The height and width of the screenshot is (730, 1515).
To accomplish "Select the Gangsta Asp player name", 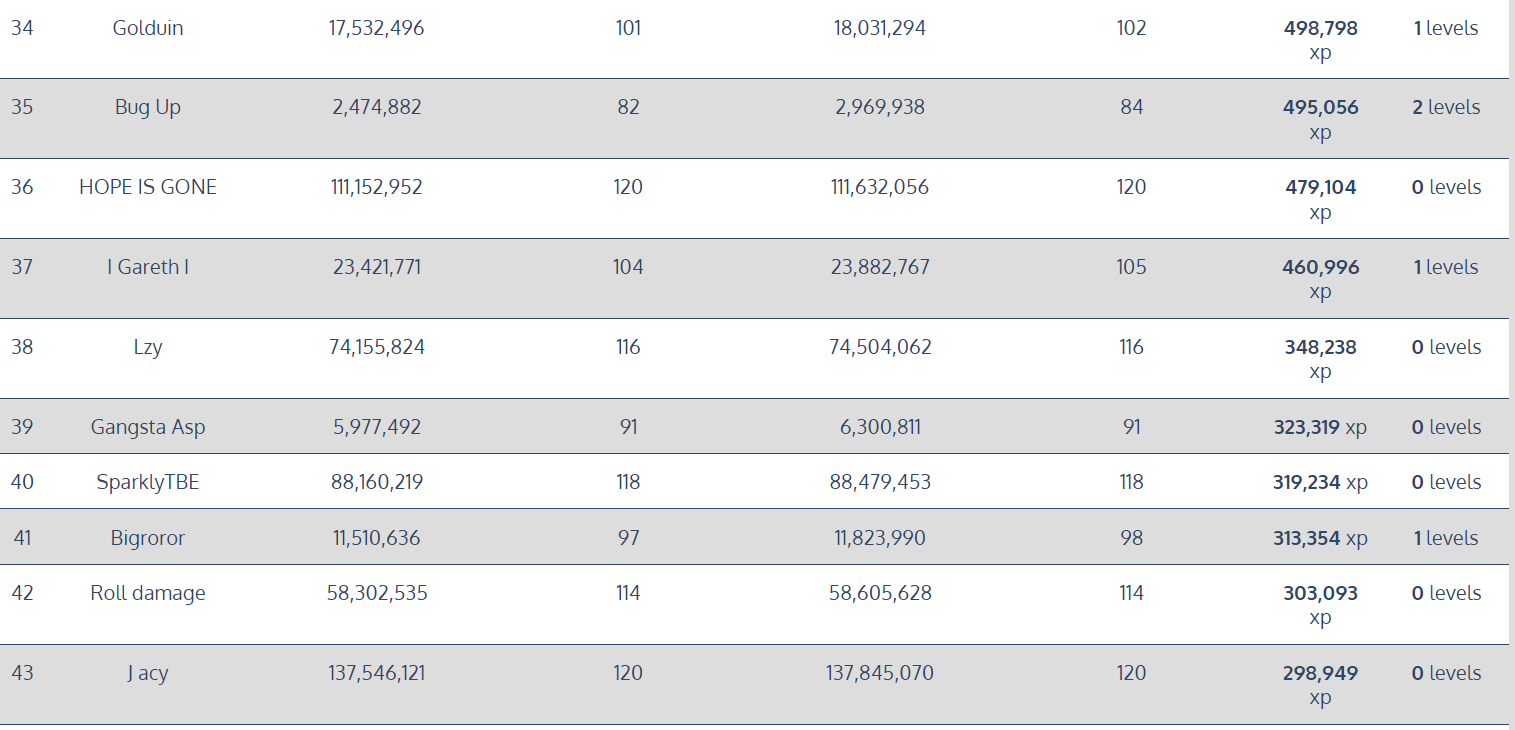I will 148,427.
